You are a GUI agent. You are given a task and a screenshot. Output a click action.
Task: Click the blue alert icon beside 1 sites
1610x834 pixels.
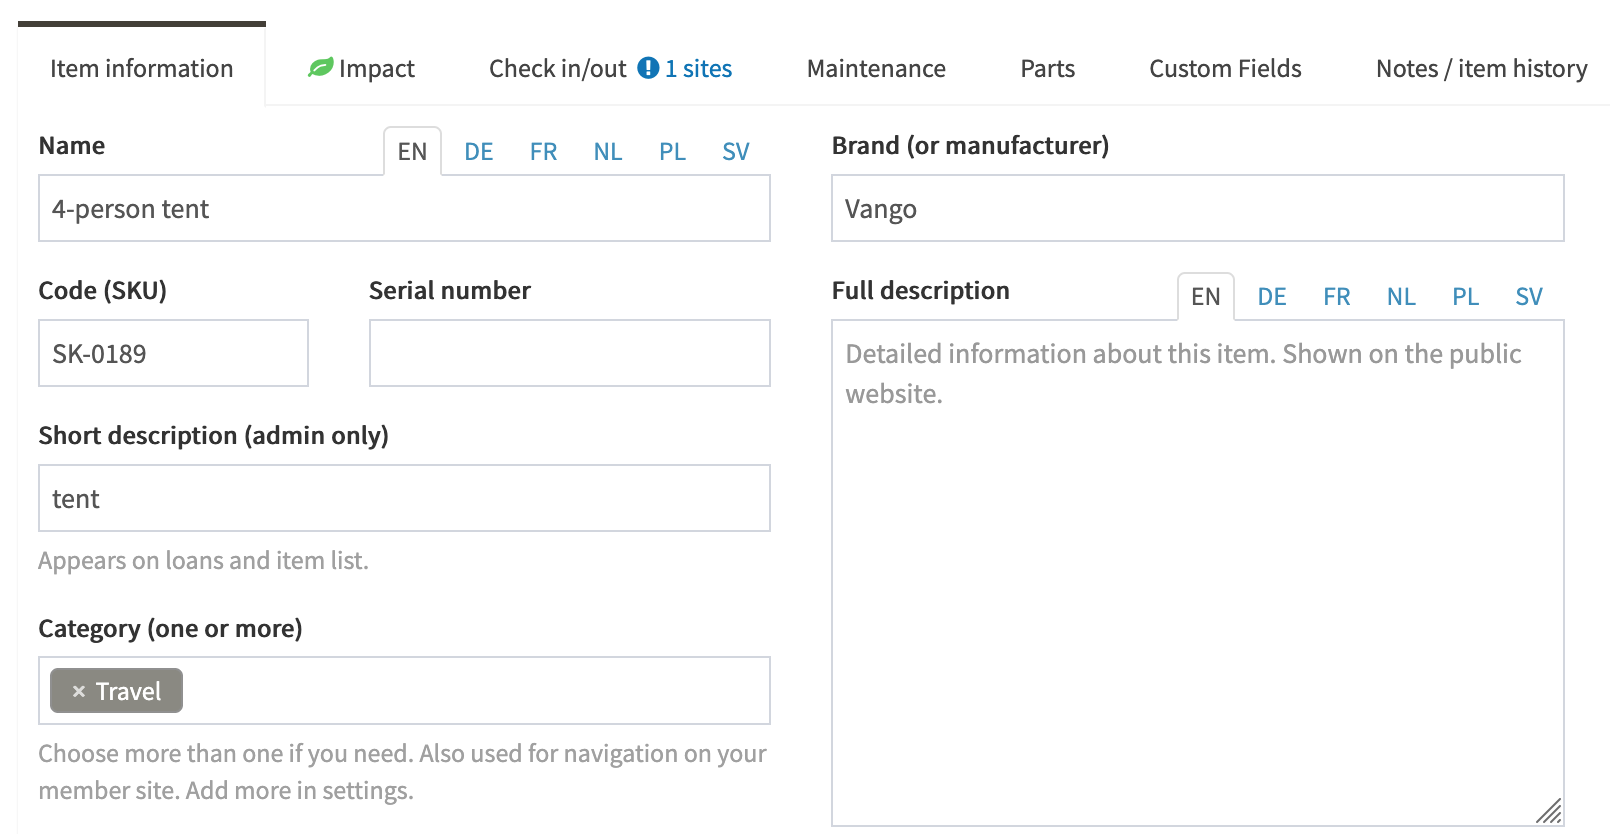click(x=648, y=68)
